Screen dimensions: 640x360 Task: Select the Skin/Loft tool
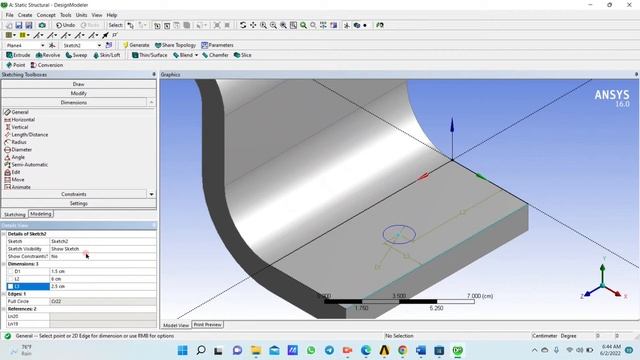coord(107,55)
